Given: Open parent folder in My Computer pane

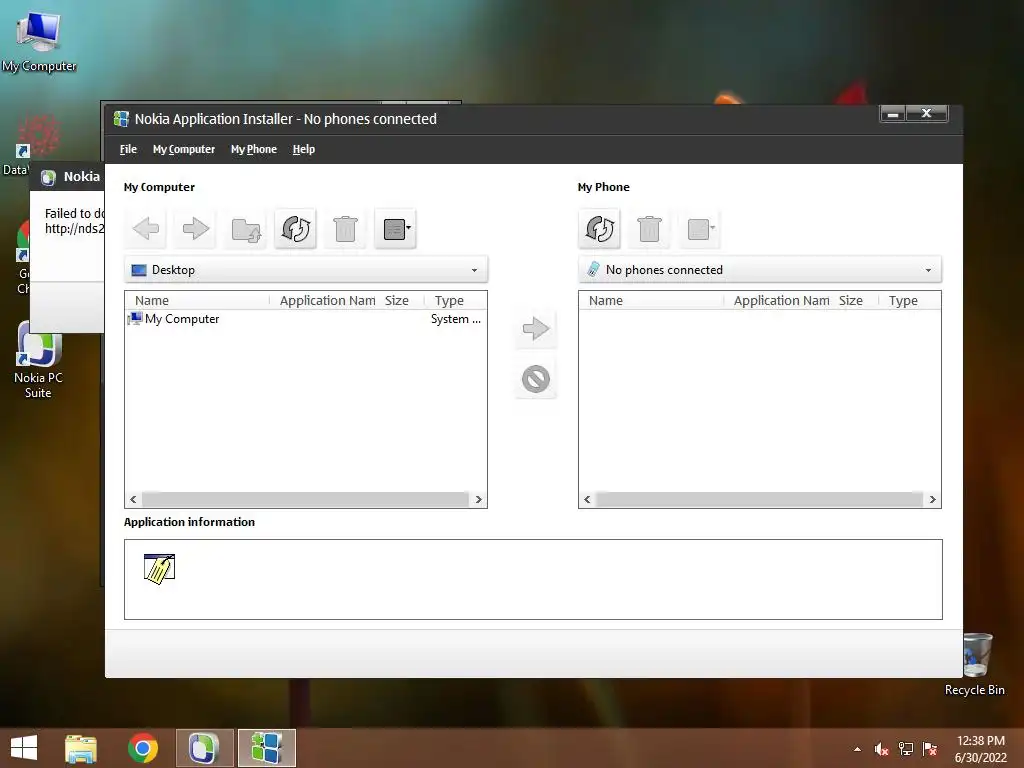Looking at the screenshot, I should point(246,229).
